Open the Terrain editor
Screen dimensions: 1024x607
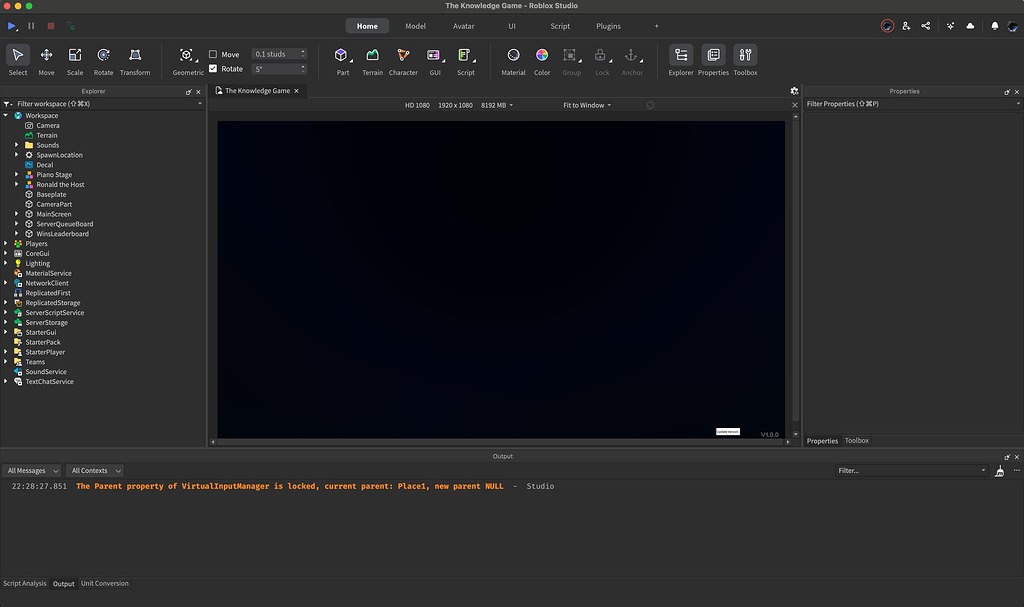point(371,58)
